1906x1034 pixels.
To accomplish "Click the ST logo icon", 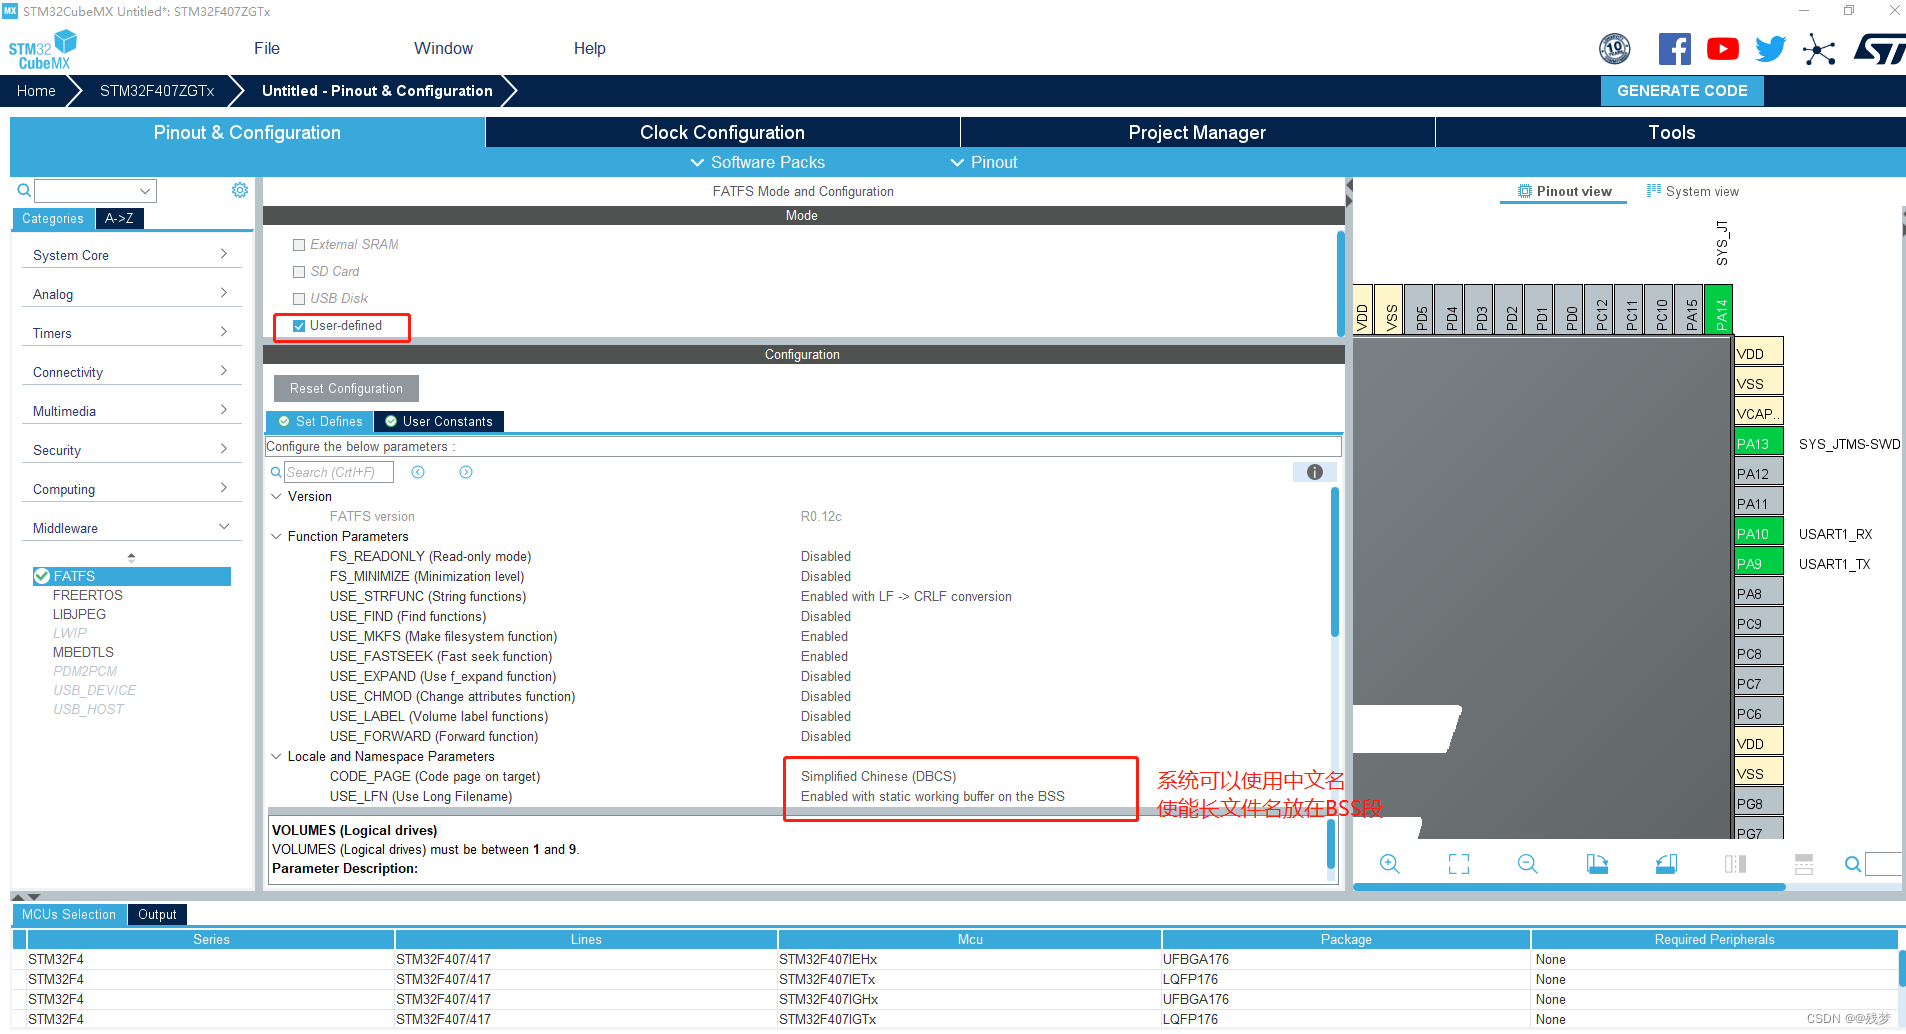I will [x=1879, y=49].
